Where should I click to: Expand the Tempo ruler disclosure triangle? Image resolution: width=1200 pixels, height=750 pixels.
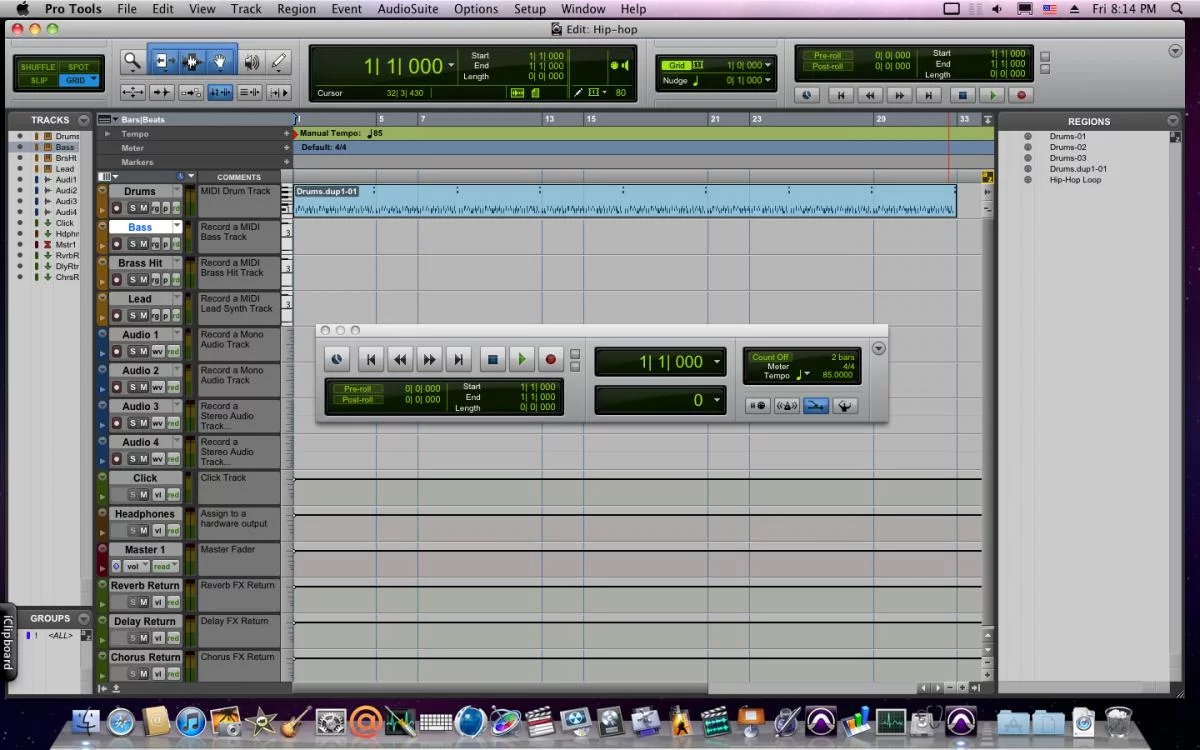click(x=108, y=134)
